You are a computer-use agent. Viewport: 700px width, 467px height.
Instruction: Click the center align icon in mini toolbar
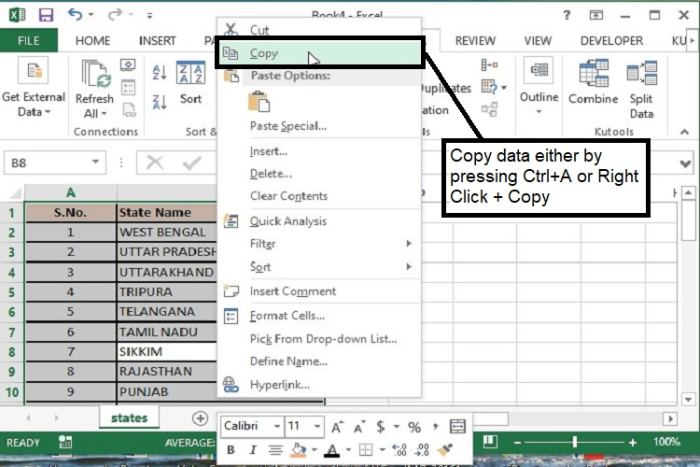275,450
